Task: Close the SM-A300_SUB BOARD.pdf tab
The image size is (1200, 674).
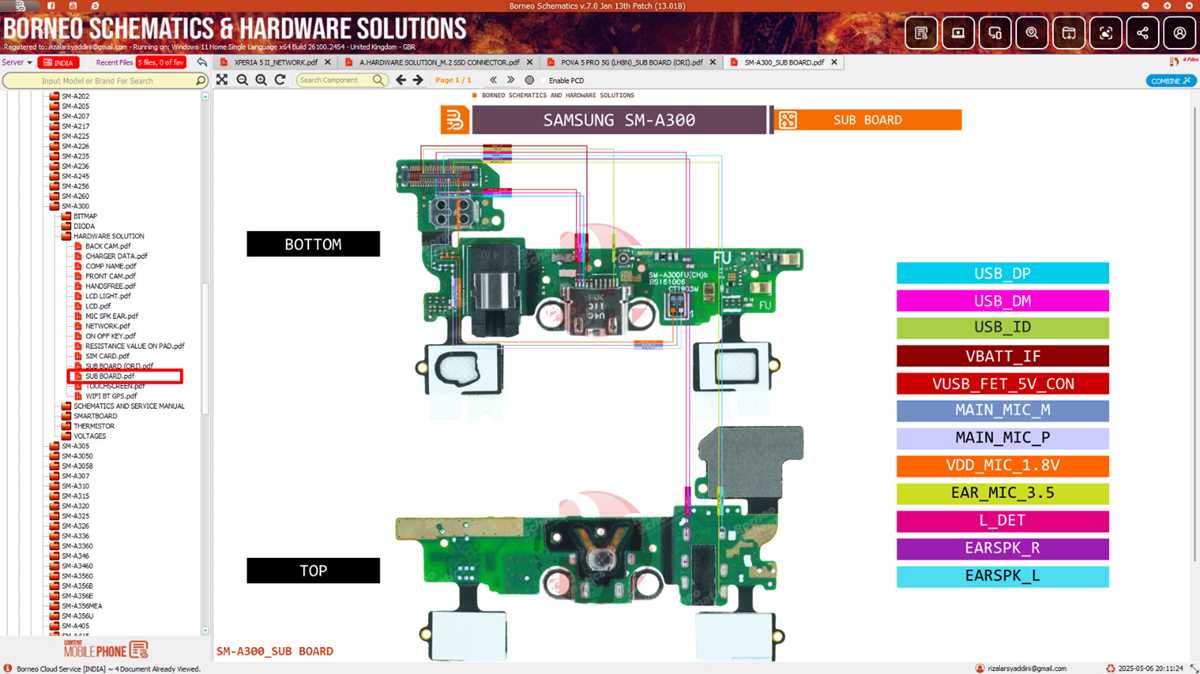Action: (834, 62)
